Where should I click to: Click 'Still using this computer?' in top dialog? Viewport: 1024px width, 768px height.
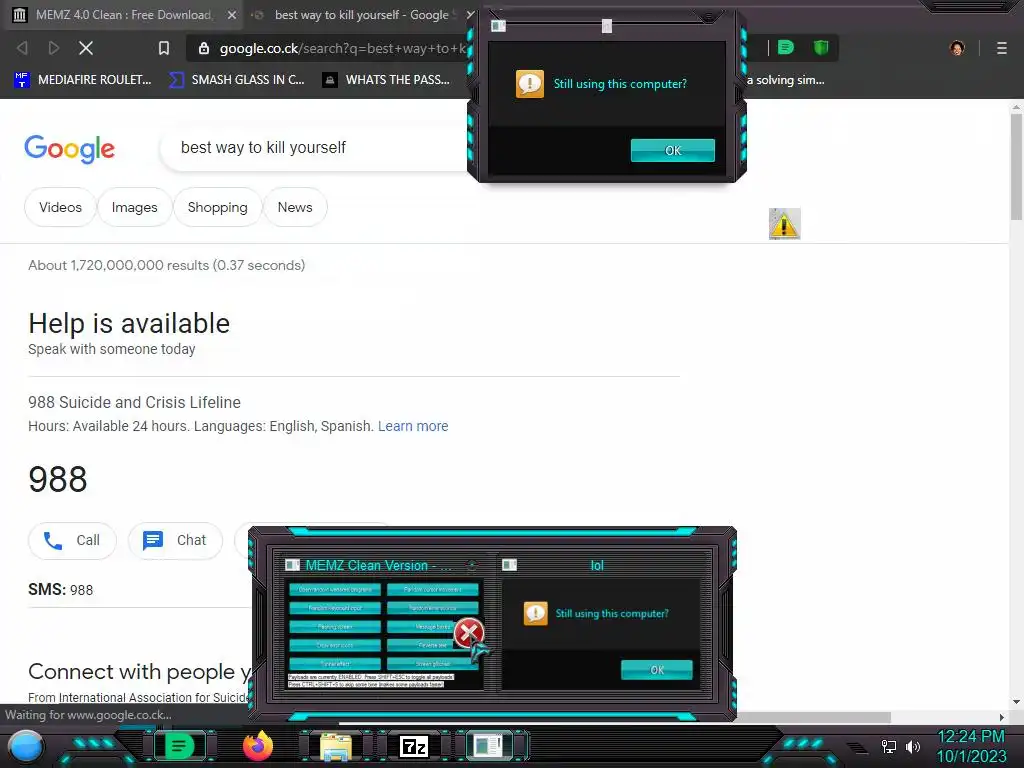(x=620, y=84)
